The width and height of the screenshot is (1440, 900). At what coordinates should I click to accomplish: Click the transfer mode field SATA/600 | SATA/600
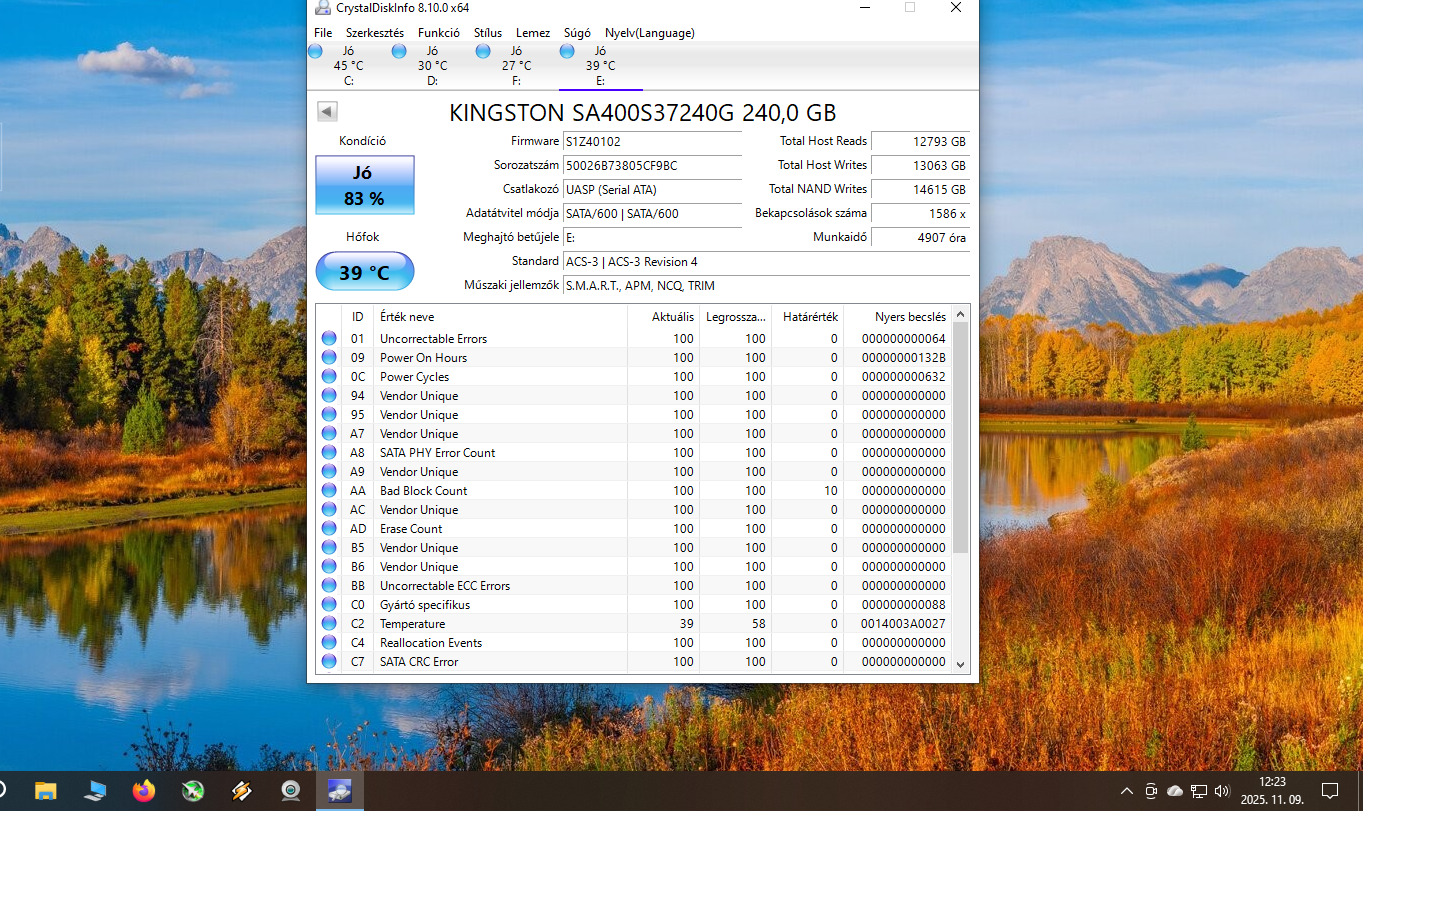[x=652, y=214]
